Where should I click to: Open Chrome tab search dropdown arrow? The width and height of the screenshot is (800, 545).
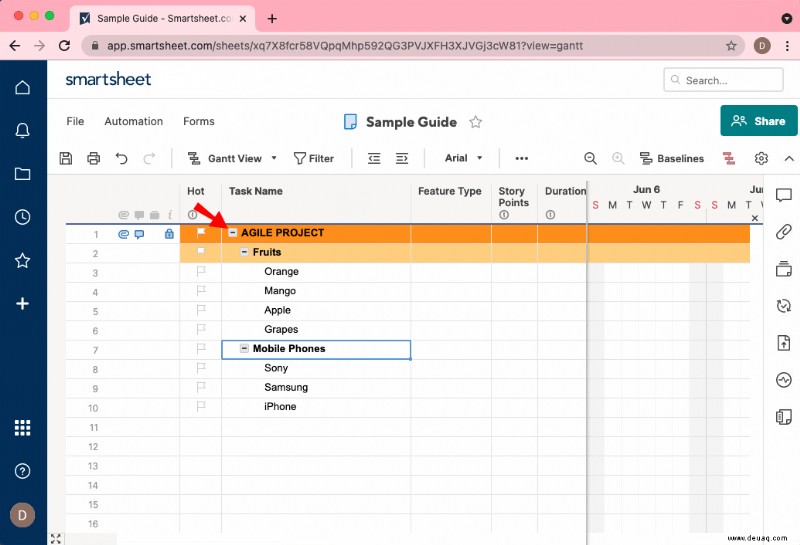pyautogui.click(x=787, y=19)
